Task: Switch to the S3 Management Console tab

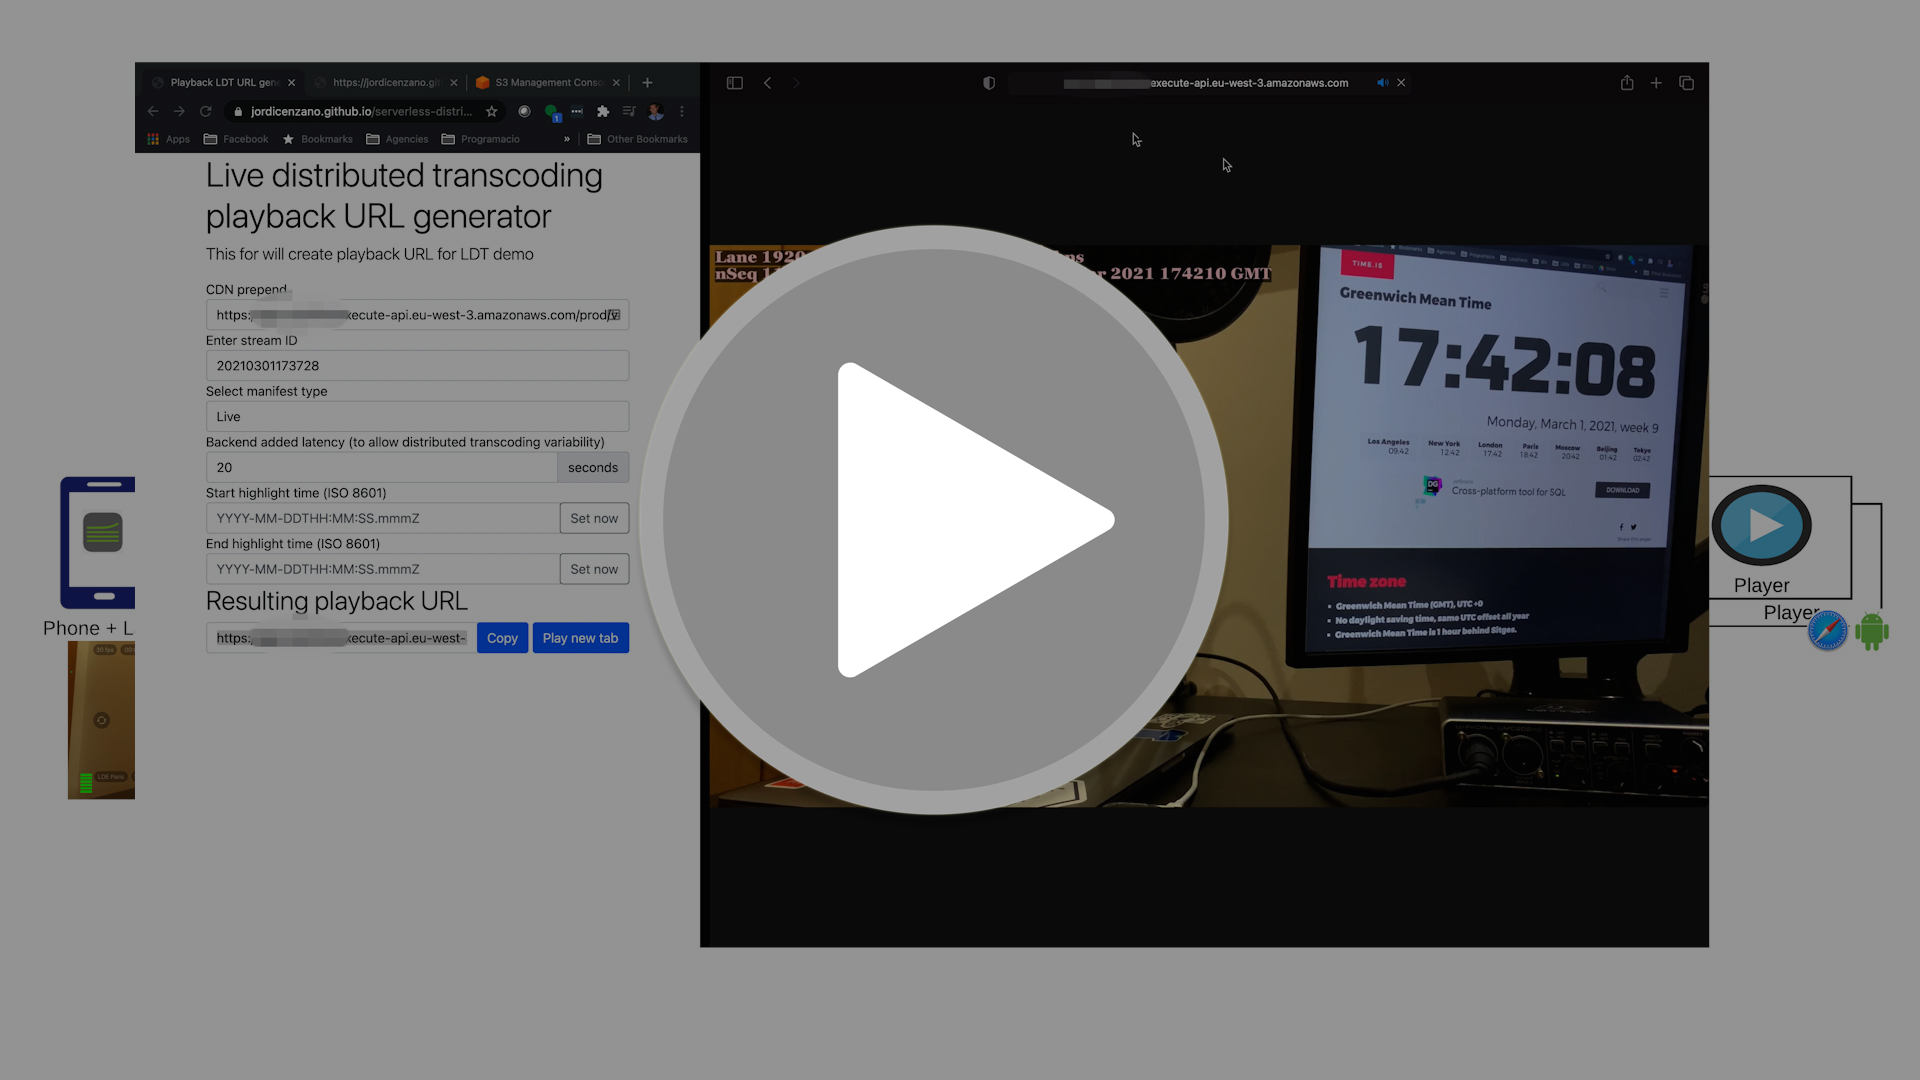Action: click(x=548, y=83)
